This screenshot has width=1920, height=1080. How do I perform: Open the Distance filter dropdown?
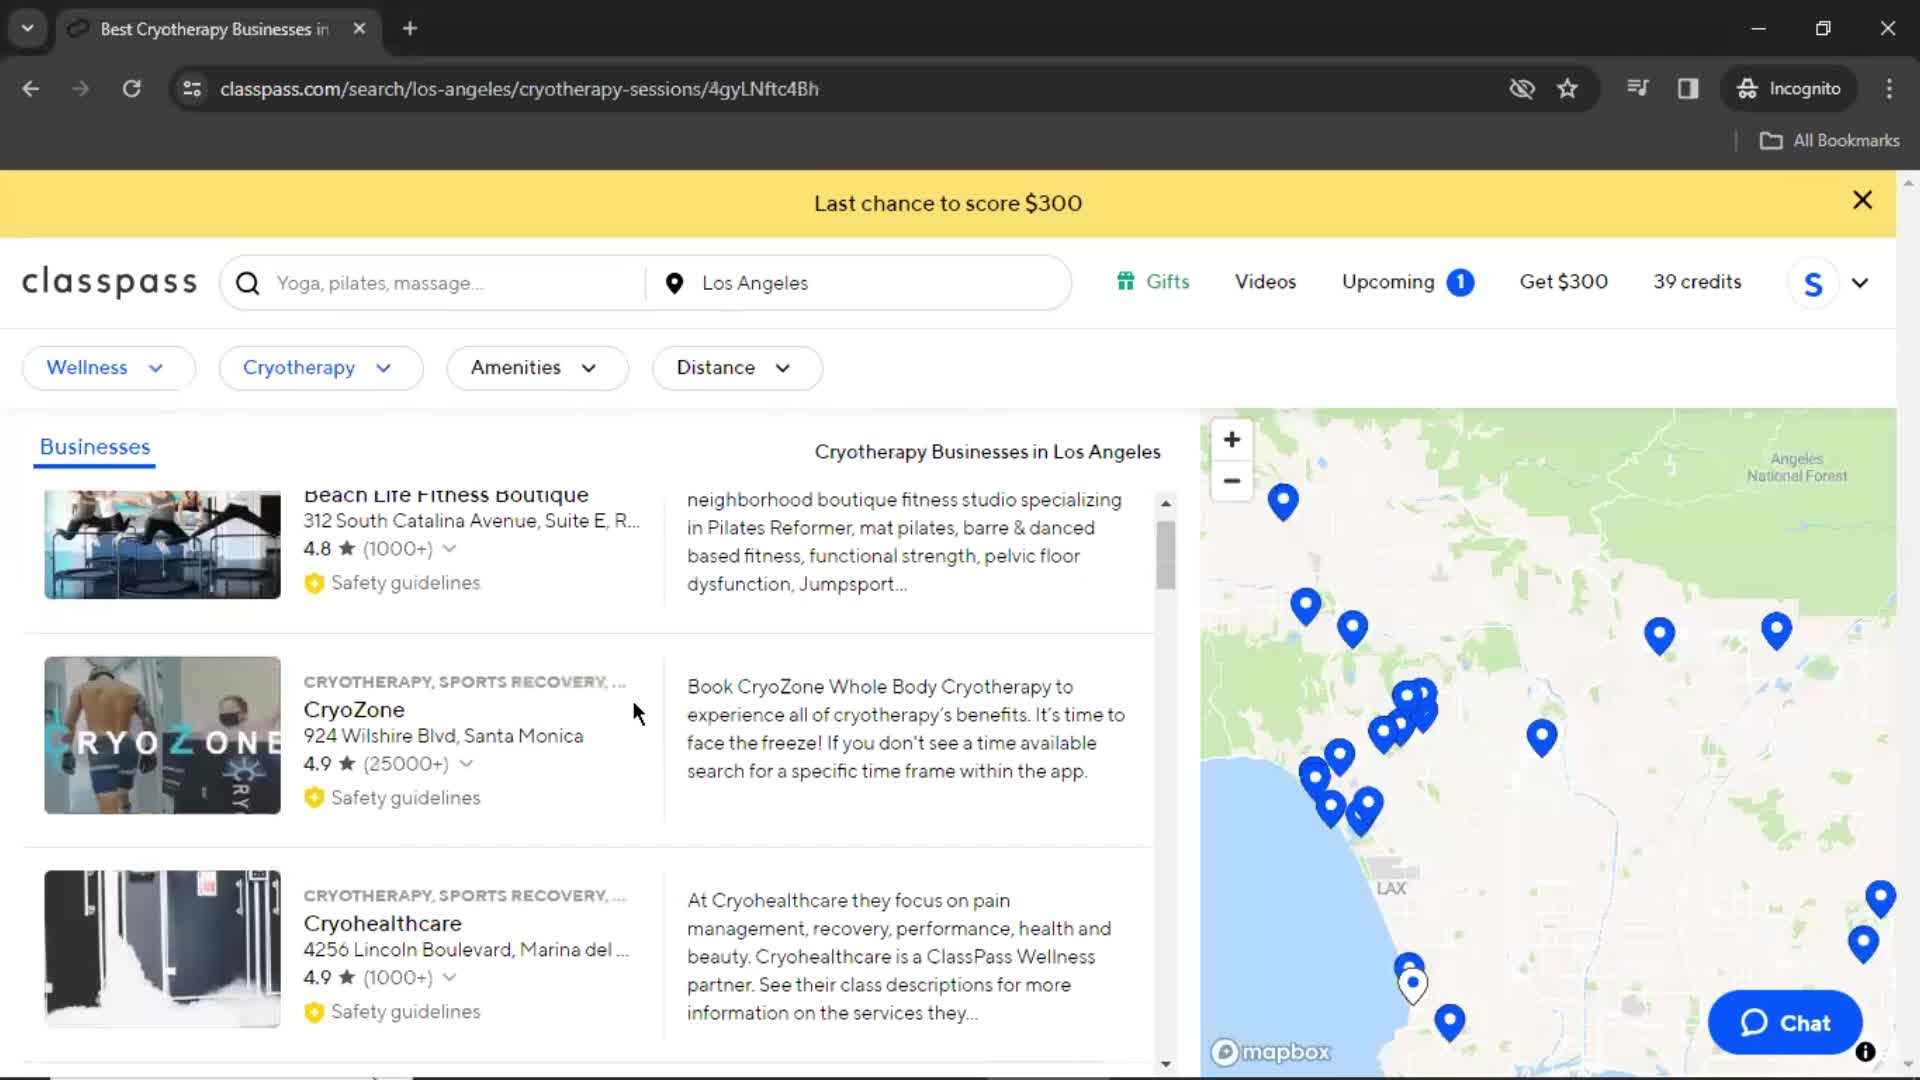tap(737, 368)
